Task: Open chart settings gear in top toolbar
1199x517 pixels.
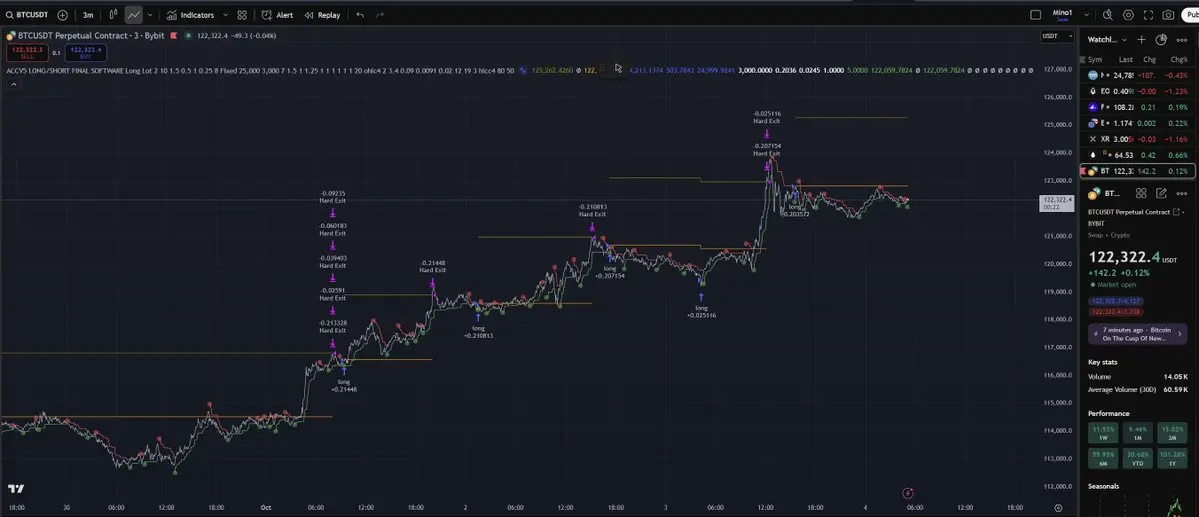Action: coord(1128,15)
